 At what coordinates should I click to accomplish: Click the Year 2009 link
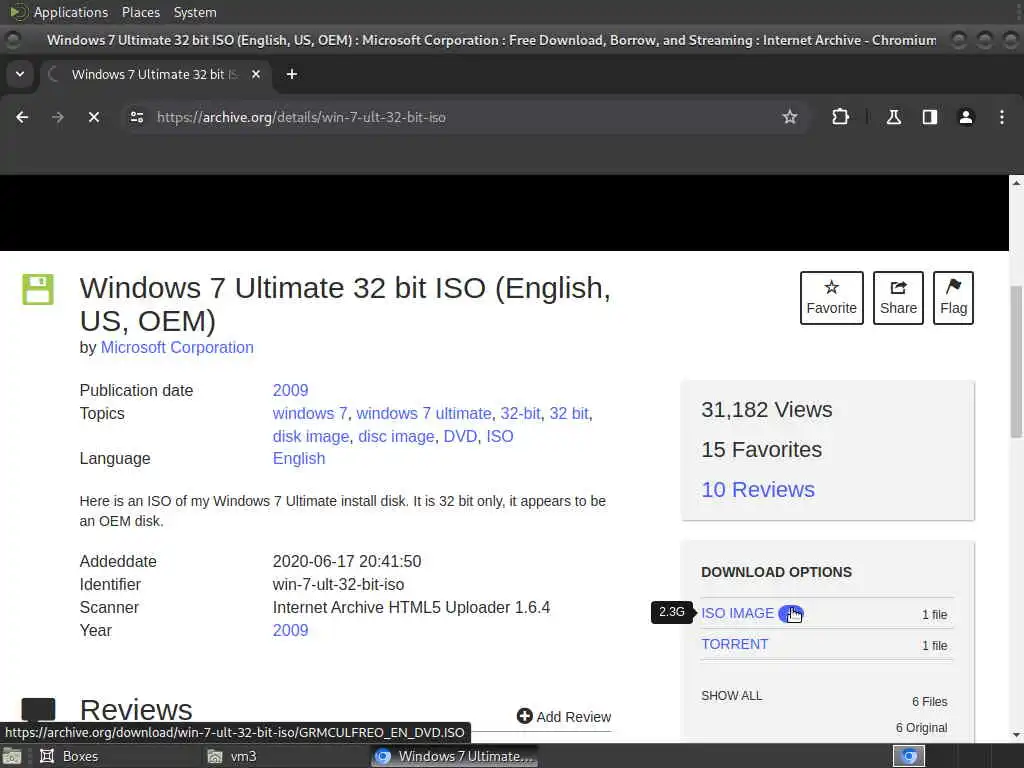(x=290, y=631)
